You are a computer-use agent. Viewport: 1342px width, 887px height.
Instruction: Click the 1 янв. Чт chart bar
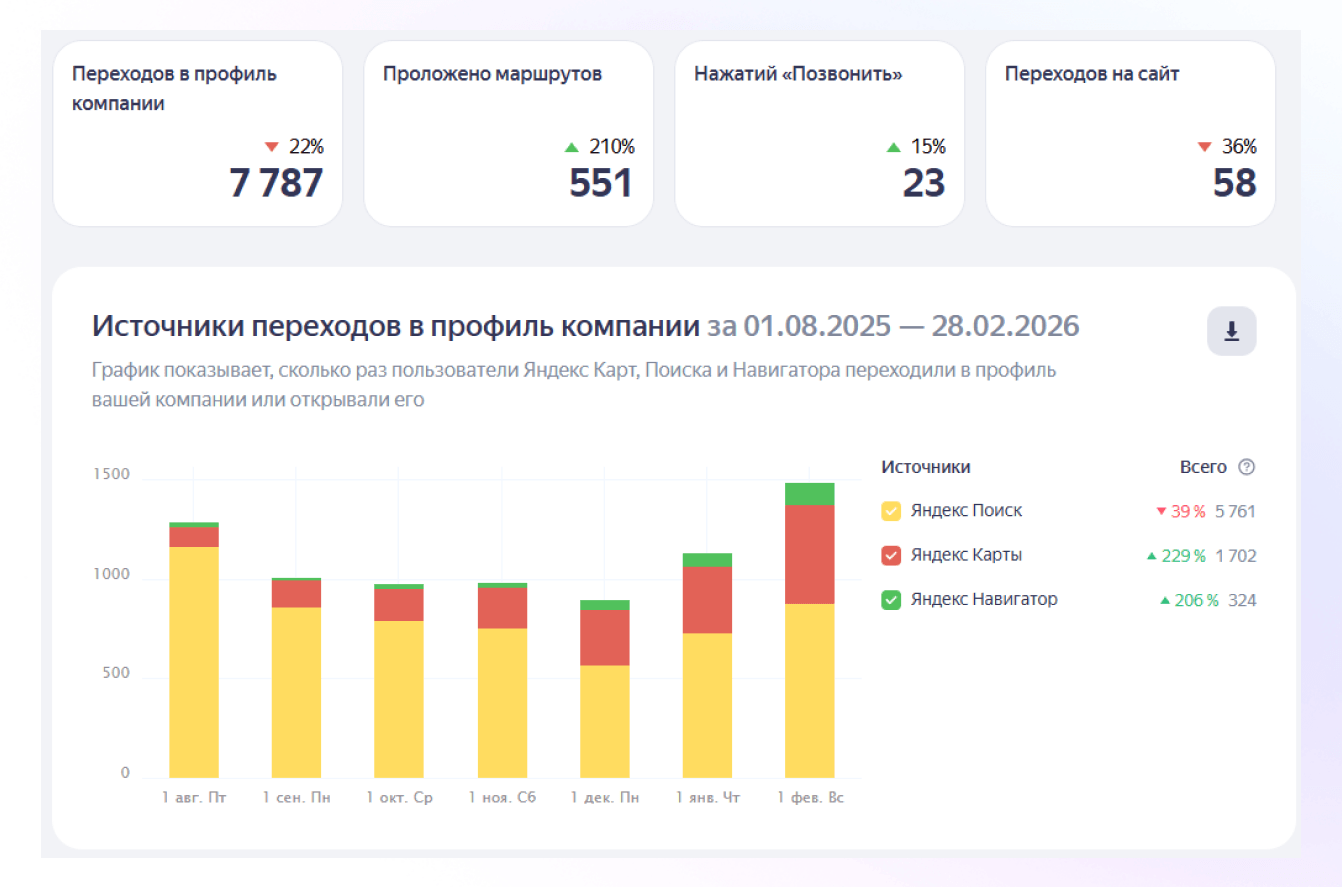[707, 665]
